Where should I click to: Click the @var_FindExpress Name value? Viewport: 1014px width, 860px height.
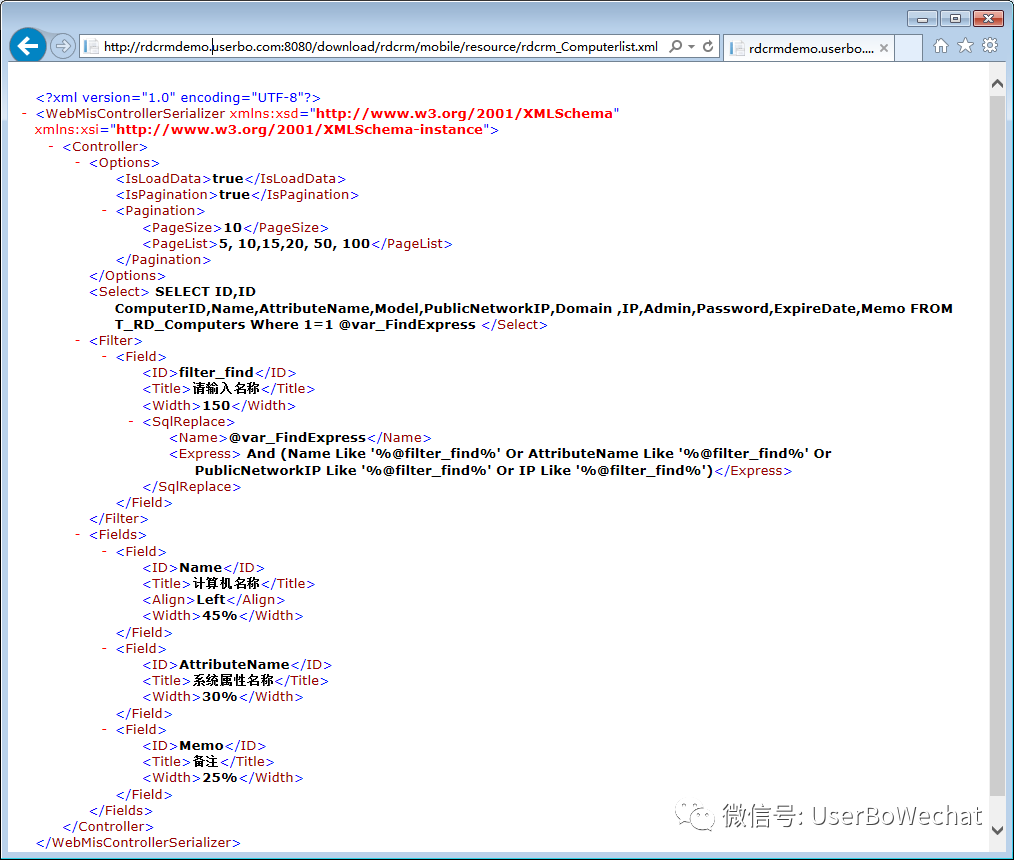(297, 438)
